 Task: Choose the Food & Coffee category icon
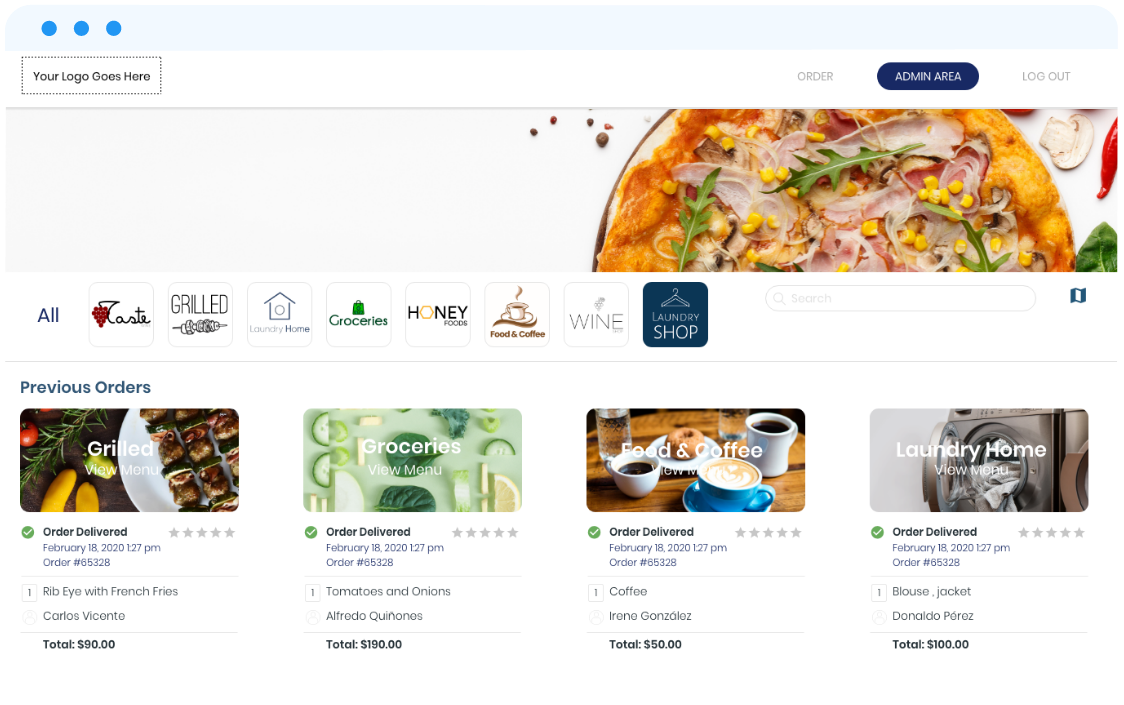tap(517, 315)
